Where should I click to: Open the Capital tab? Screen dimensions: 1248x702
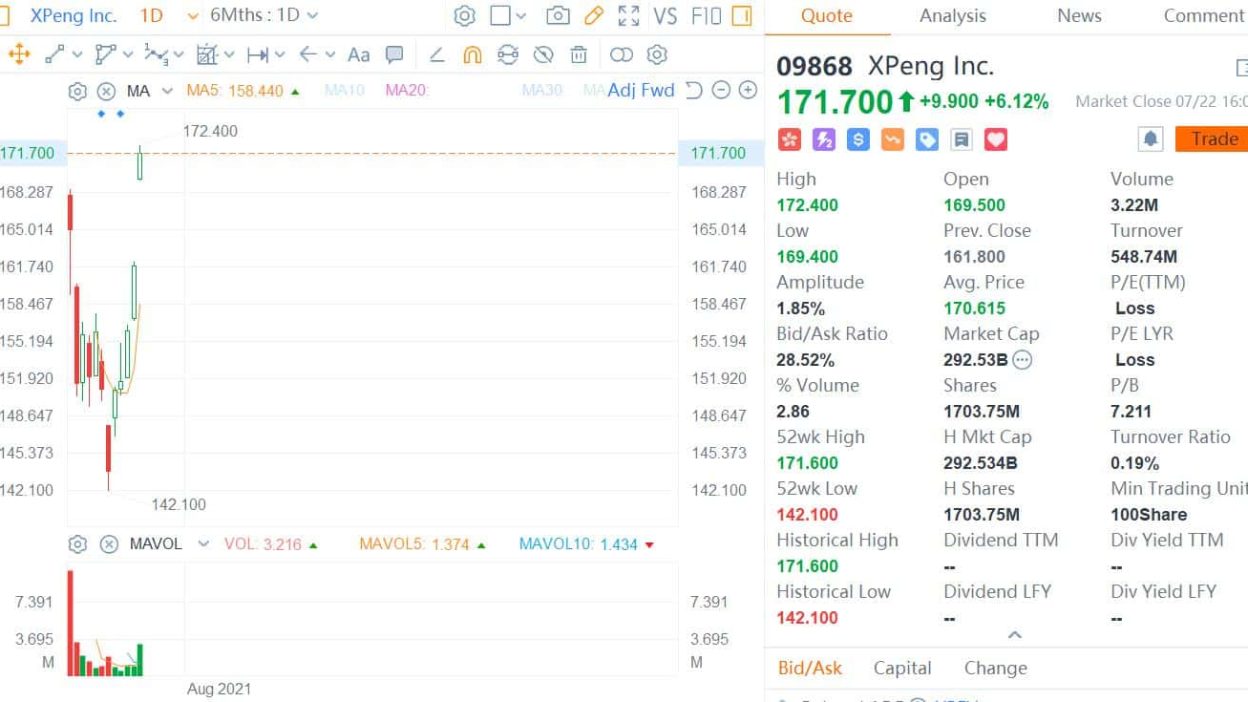tap(902, 668)
